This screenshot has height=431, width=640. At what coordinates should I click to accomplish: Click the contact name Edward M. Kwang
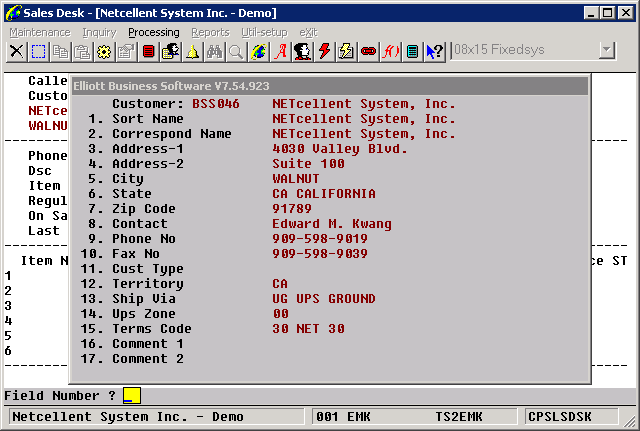coord(332,224)
